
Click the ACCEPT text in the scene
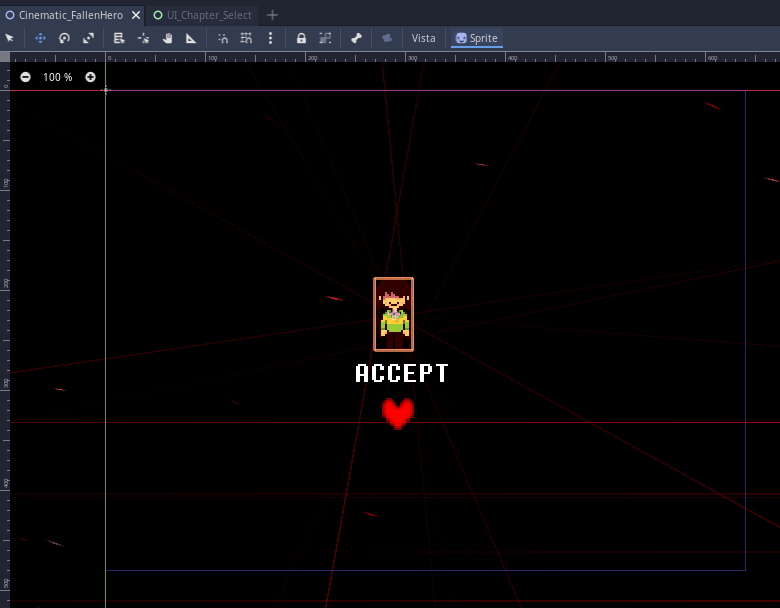click(401, 373)
